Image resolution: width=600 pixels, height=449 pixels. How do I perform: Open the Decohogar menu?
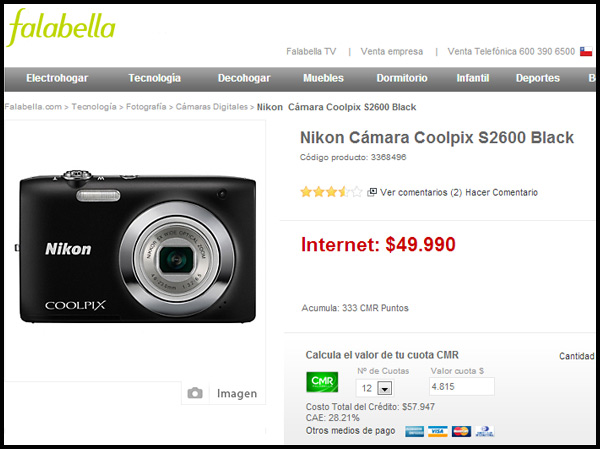pos(244,78)
